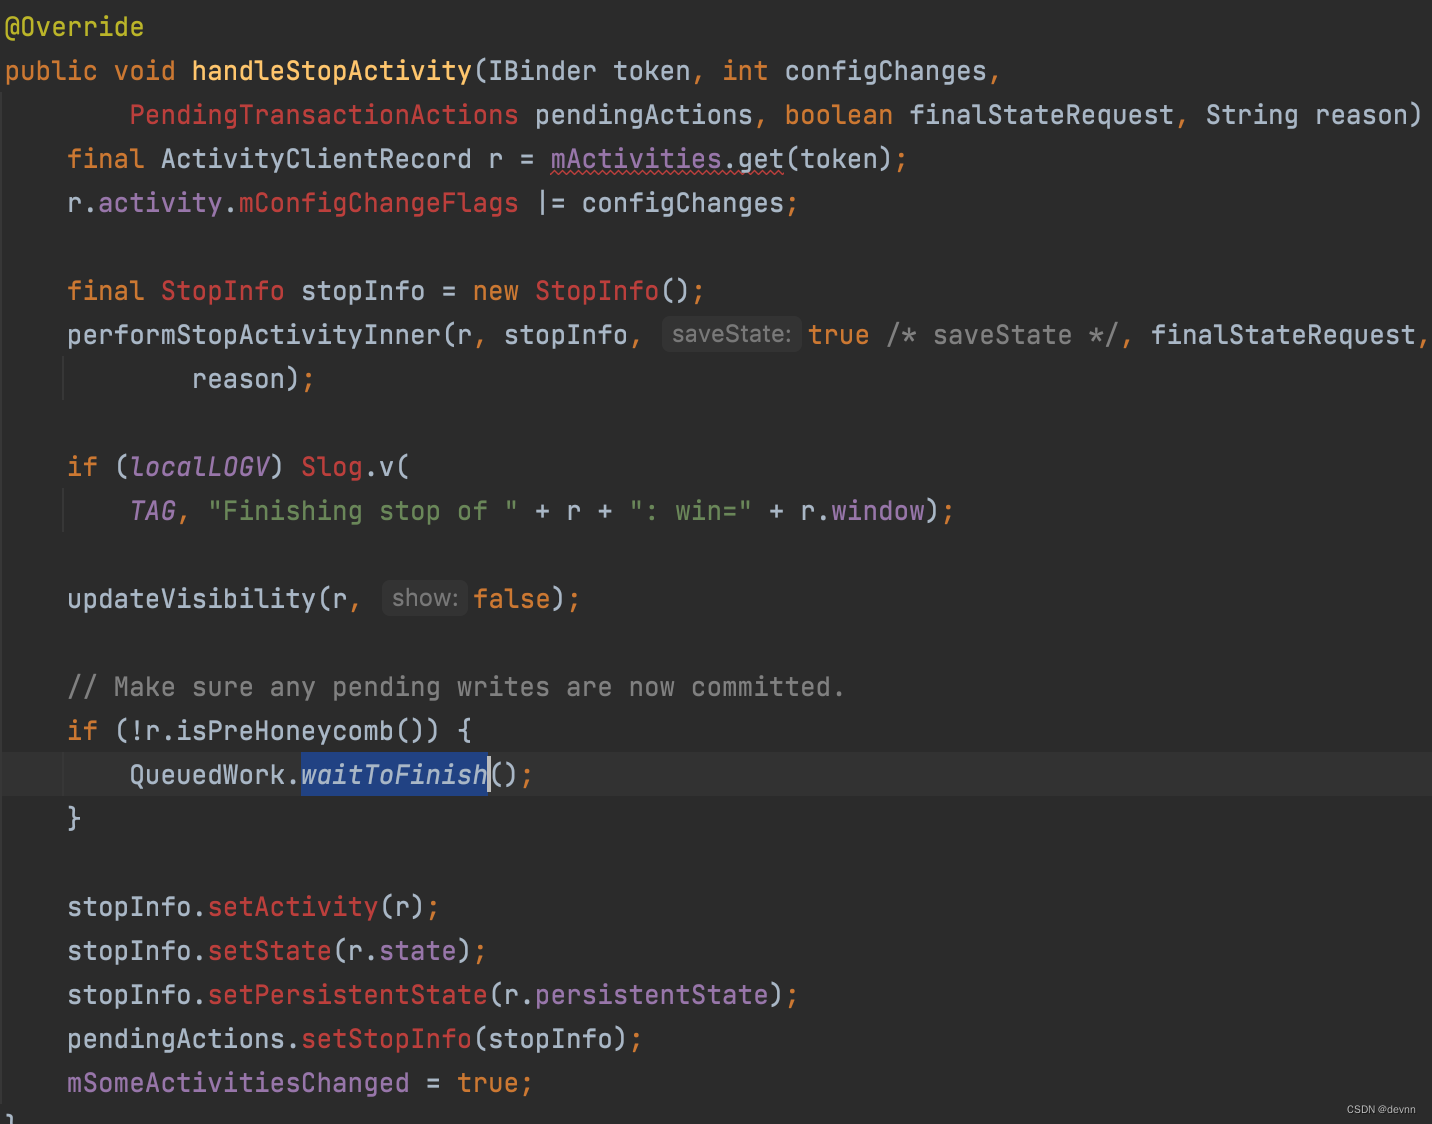The image size is (1432, 1124).
Task: Click the /* saveState */ inline comment
Action: [x=1003, y=335]
